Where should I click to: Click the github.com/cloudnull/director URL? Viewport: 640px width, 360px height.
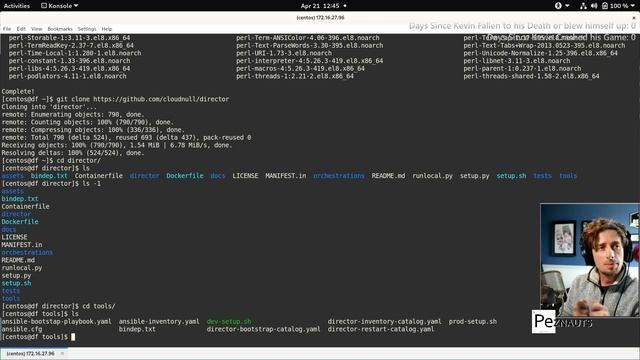161,99
